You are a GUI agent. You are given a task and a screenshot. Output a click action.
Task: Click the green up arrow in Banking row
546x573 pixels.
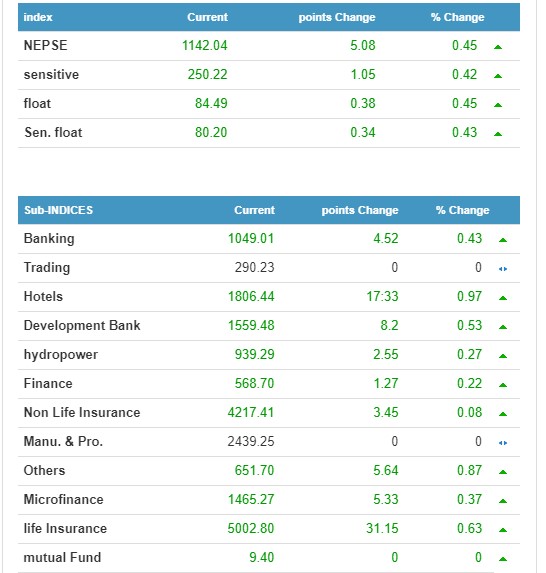pos(503,240)
